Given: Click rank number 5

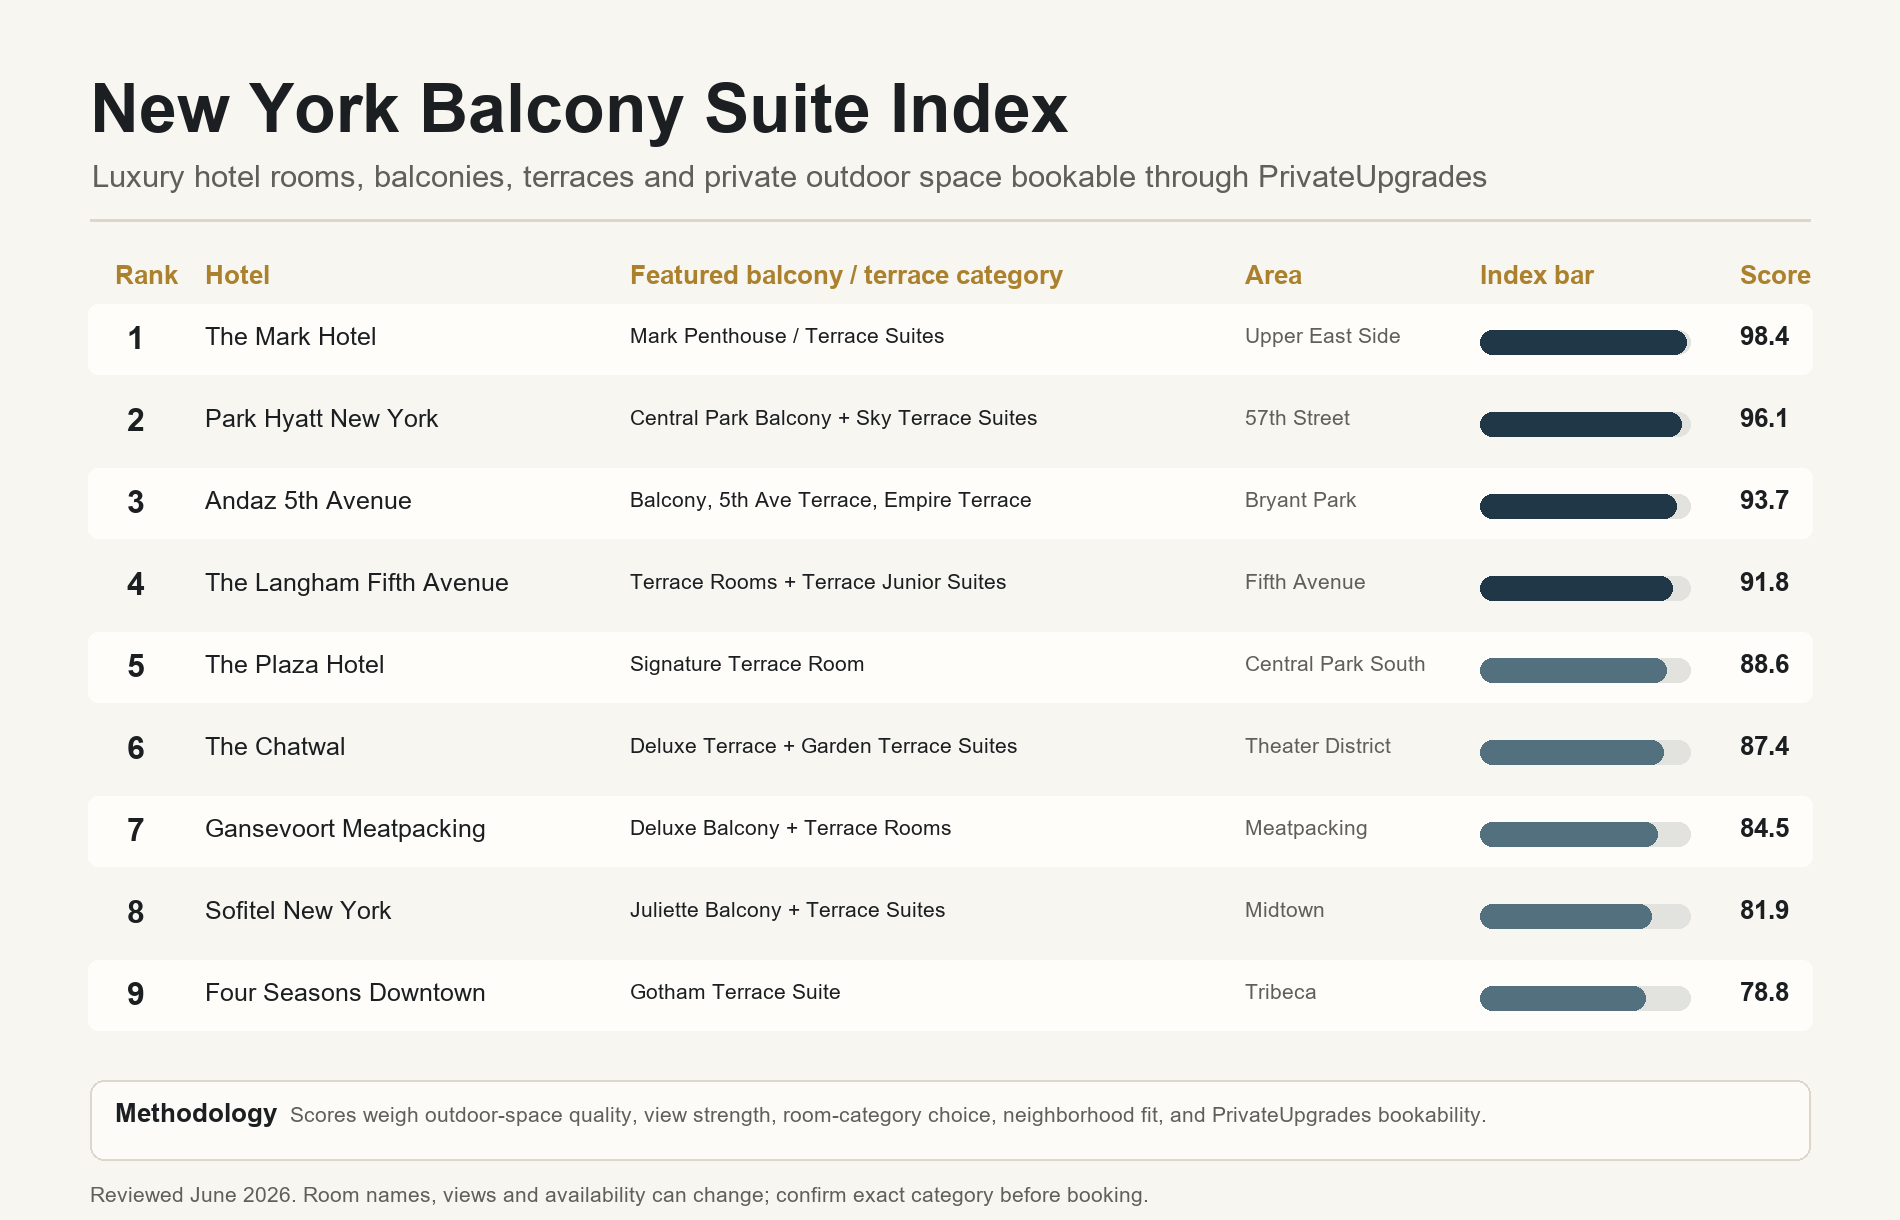Looking at the screenshot, I should coord(136,666).
